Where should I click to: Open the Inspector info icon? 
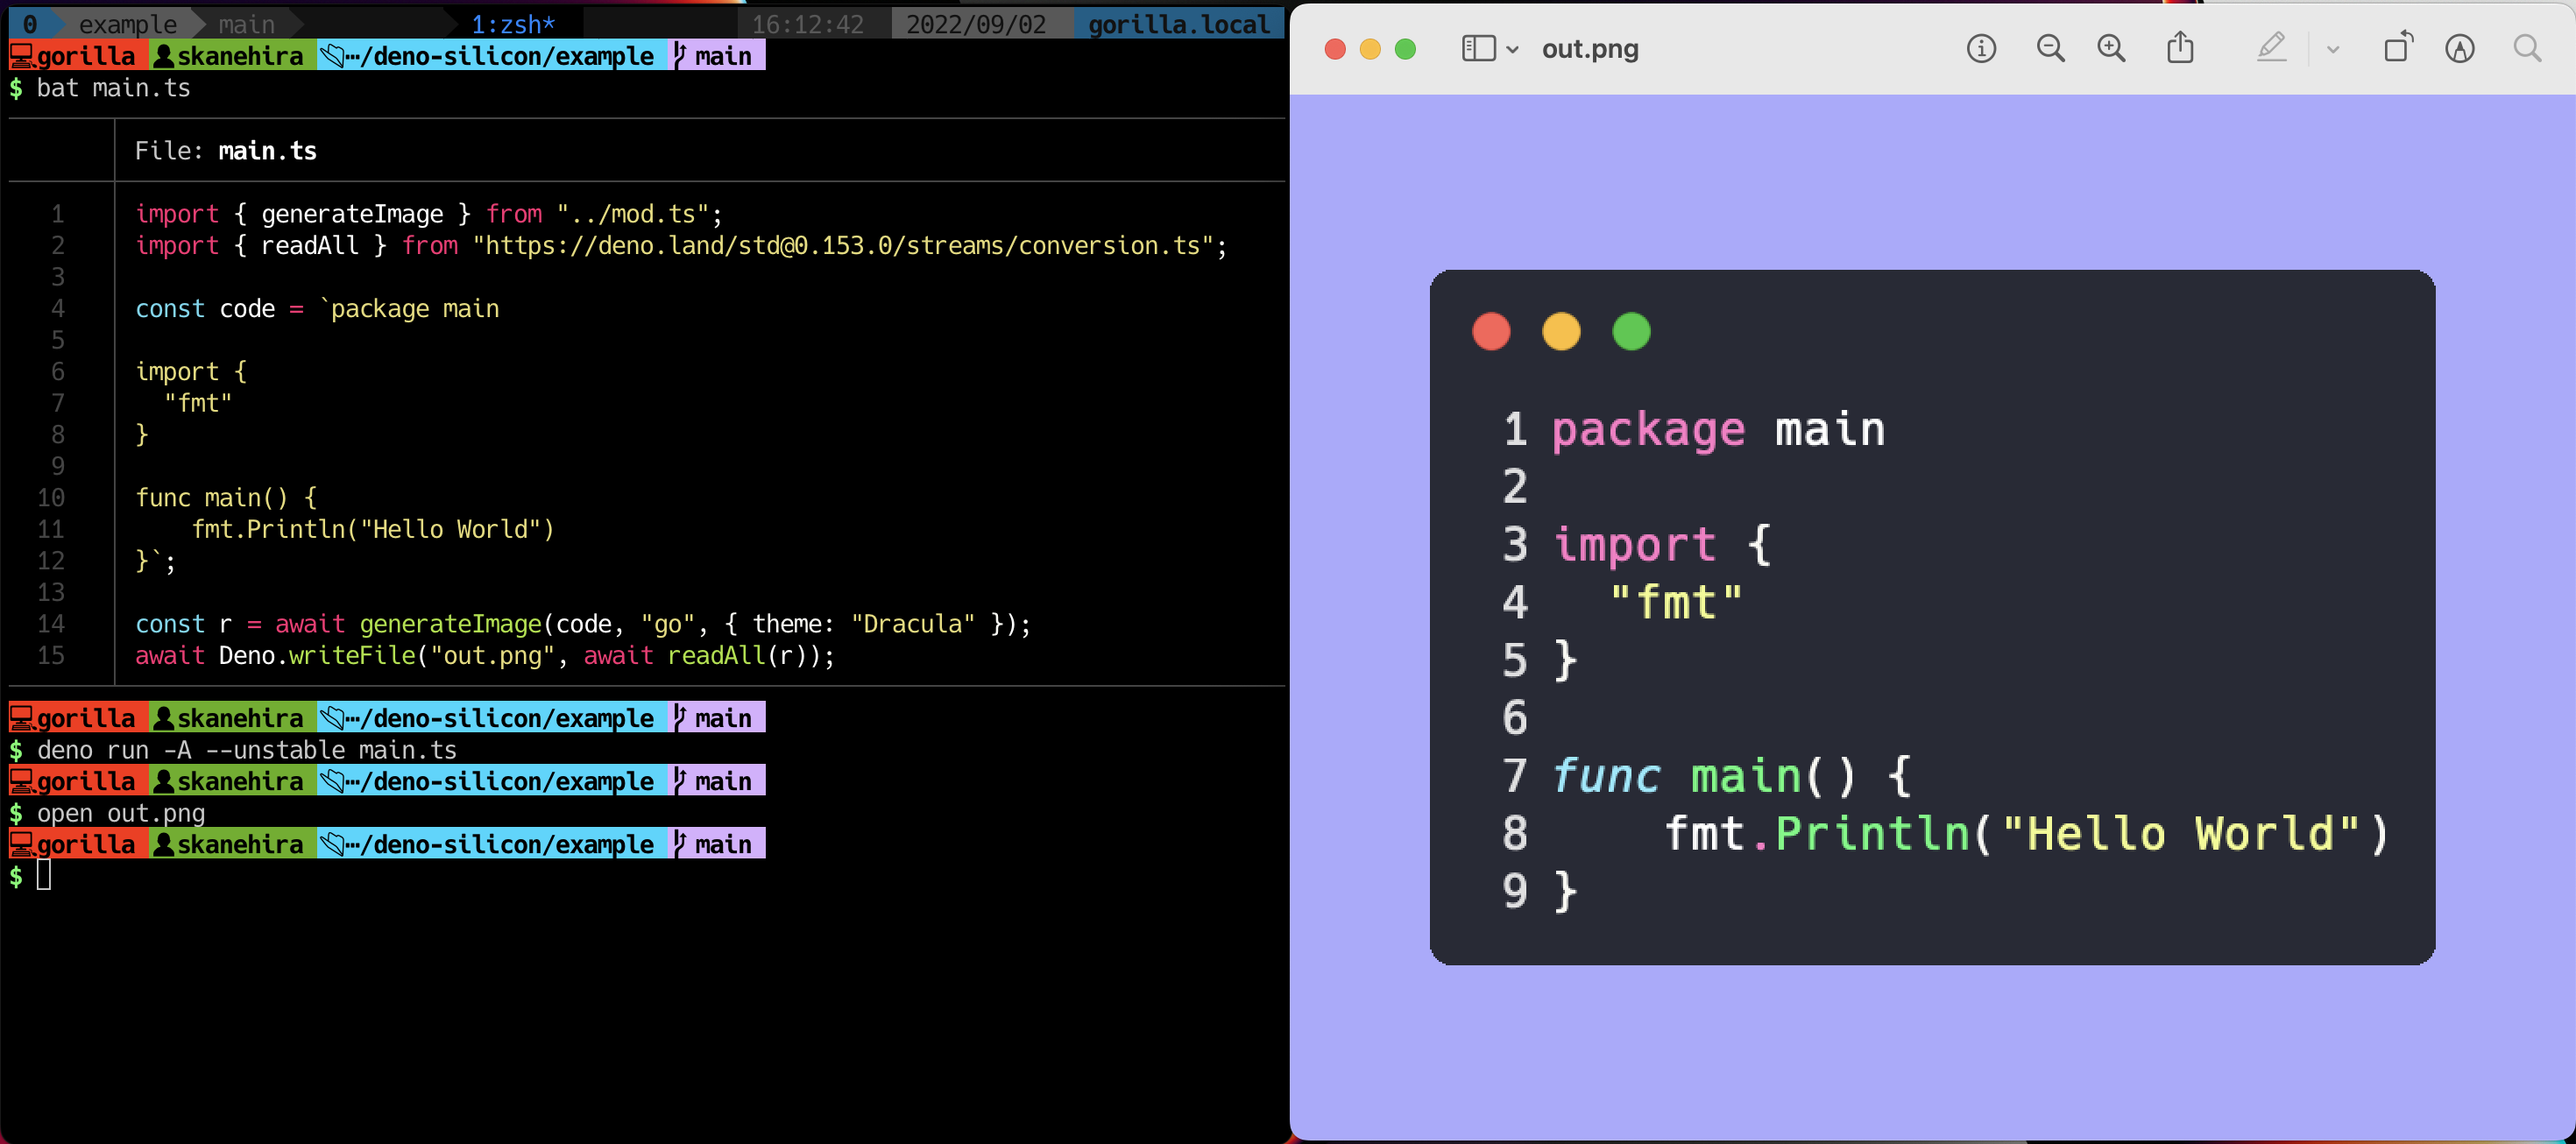click(x=1980, y=48)
